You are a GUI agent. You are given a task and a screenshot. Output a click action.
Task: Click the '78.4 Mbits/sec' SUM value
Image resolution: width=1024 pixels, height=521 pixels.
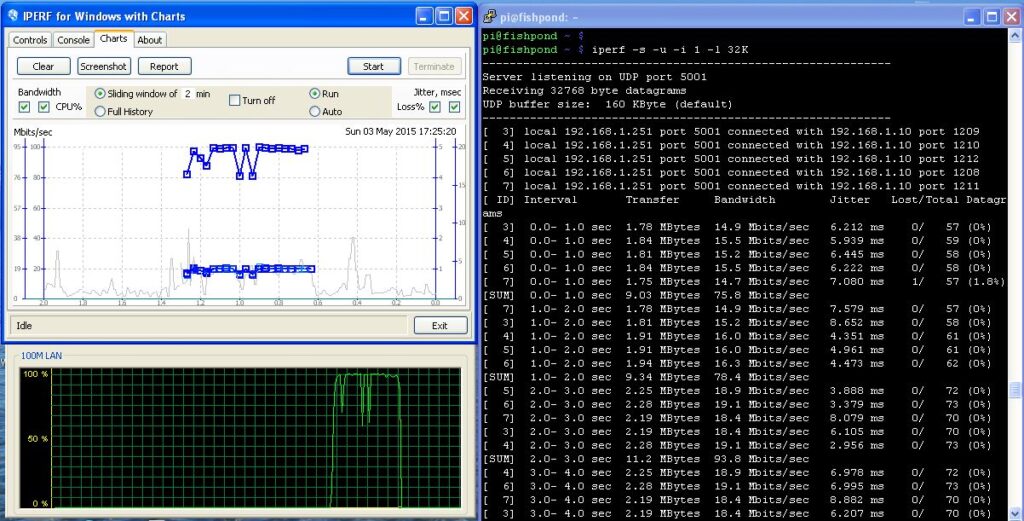click(761, 377)
